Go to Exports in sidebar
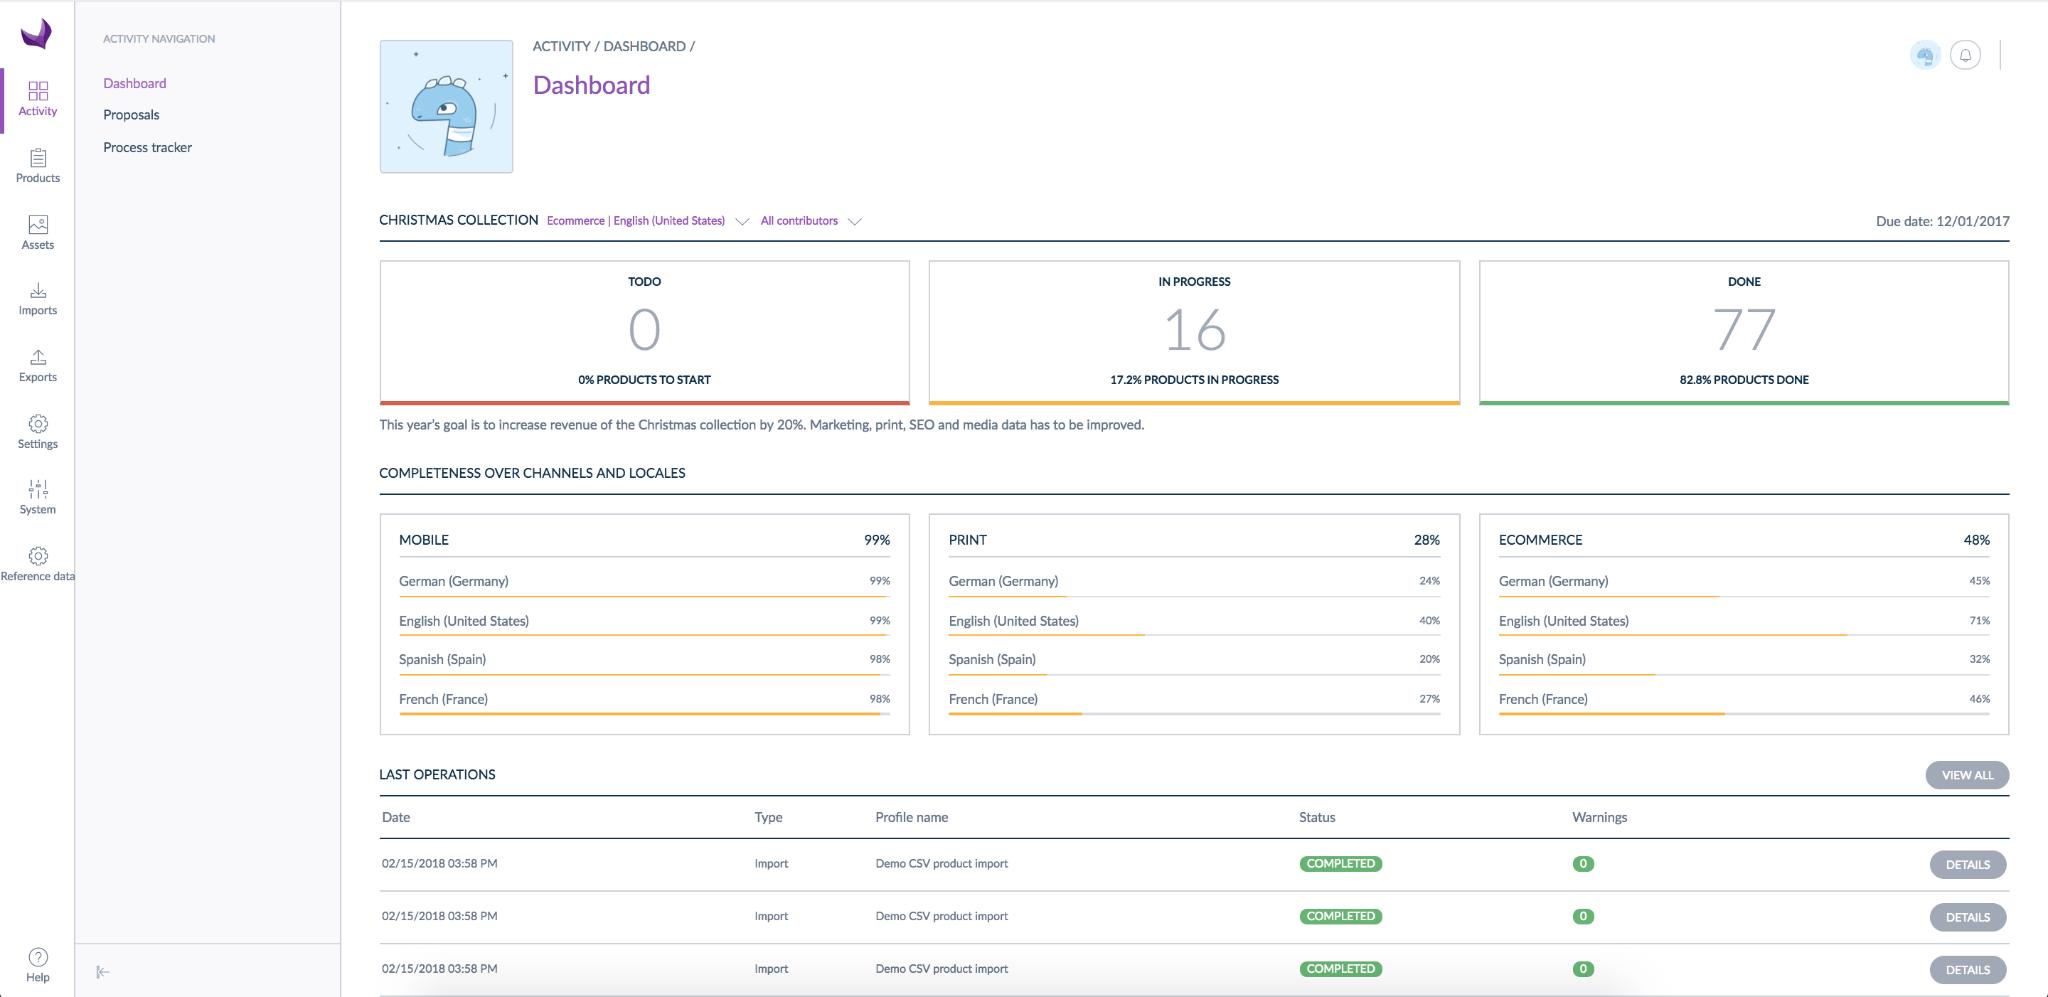Image resolution: width=2048 pixels, height=997 pixels. pyautogui.click(x=38, y=365)
